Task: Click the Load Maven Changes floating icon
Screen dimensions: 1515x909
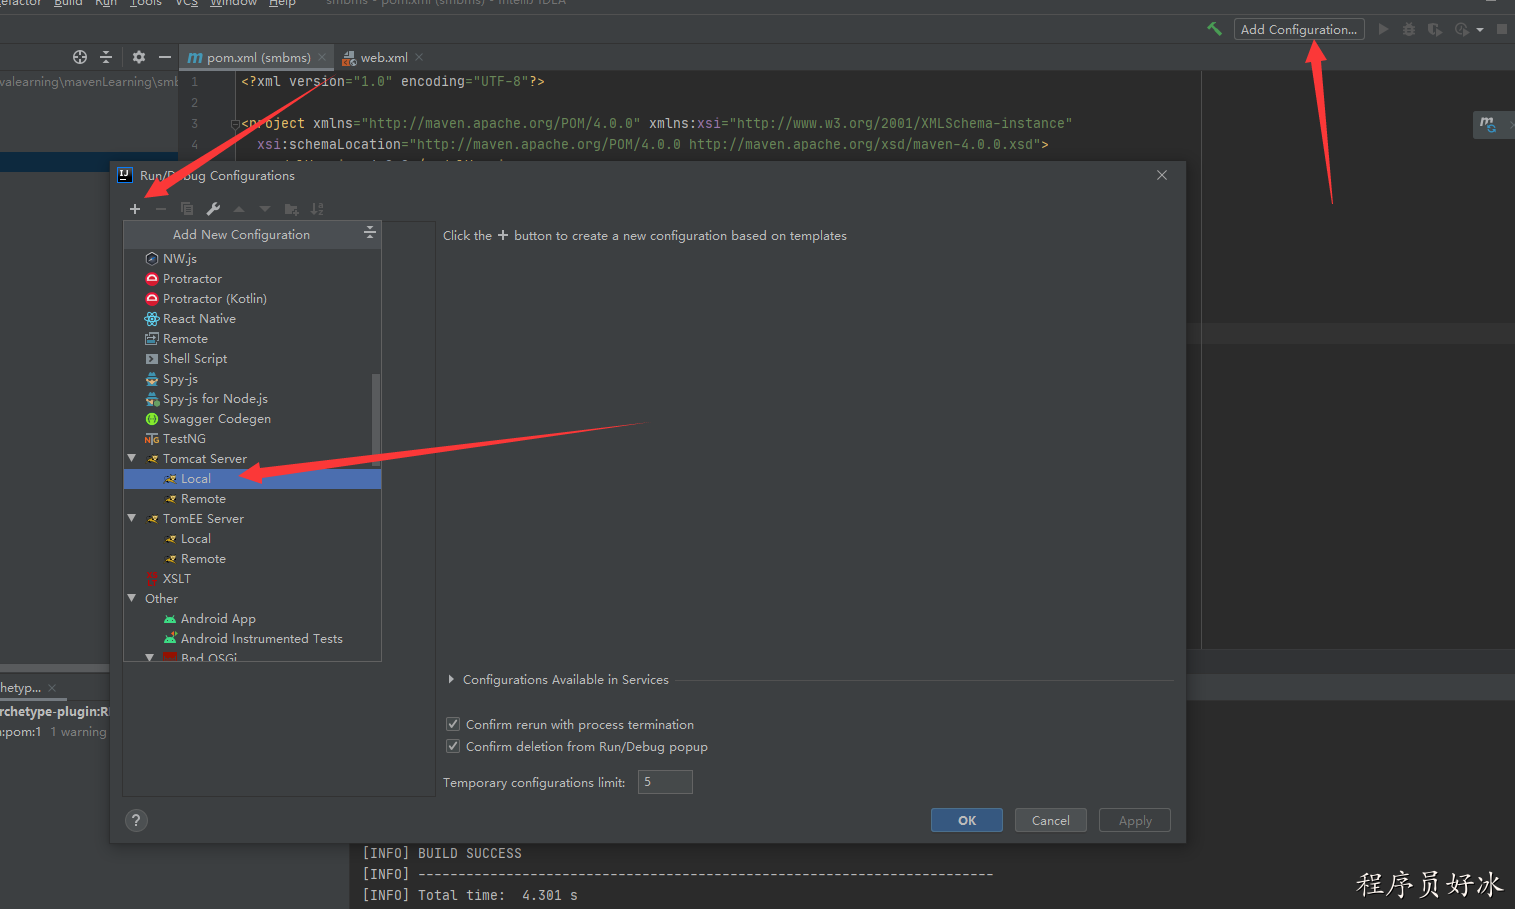Action: point(1488,124)
